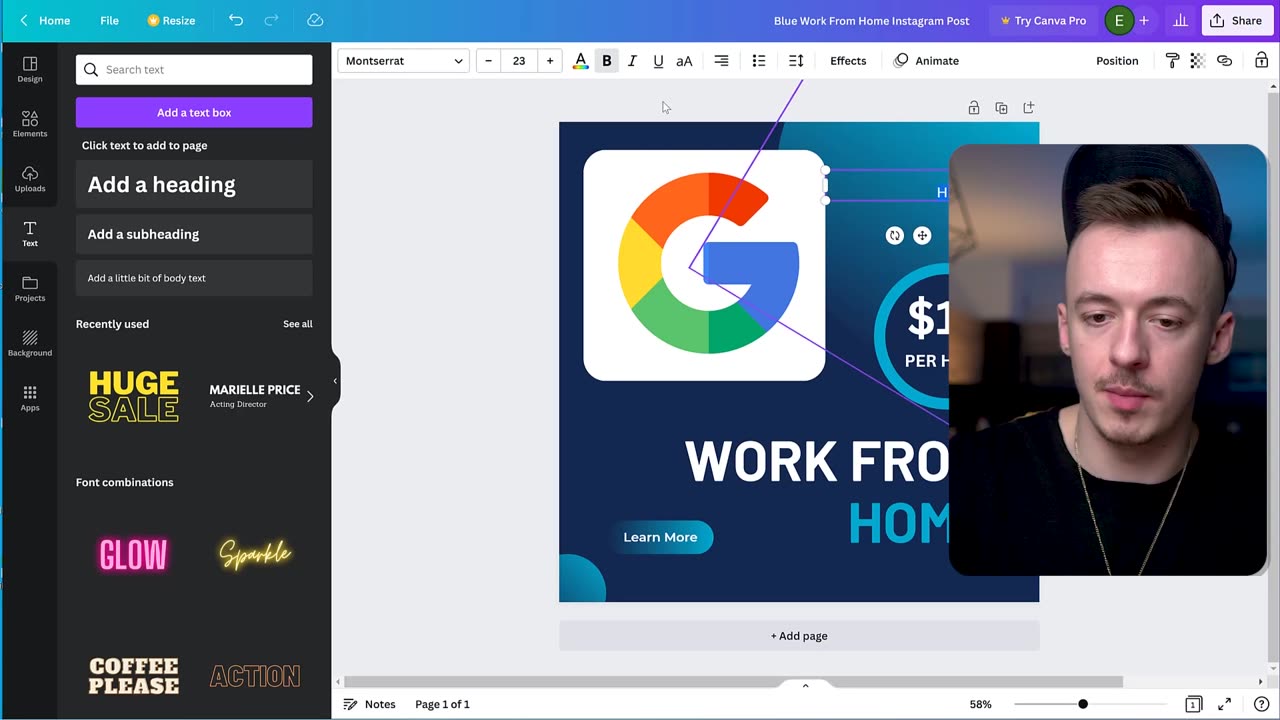Click the Copy style paint roller icon

[1172, 61]
